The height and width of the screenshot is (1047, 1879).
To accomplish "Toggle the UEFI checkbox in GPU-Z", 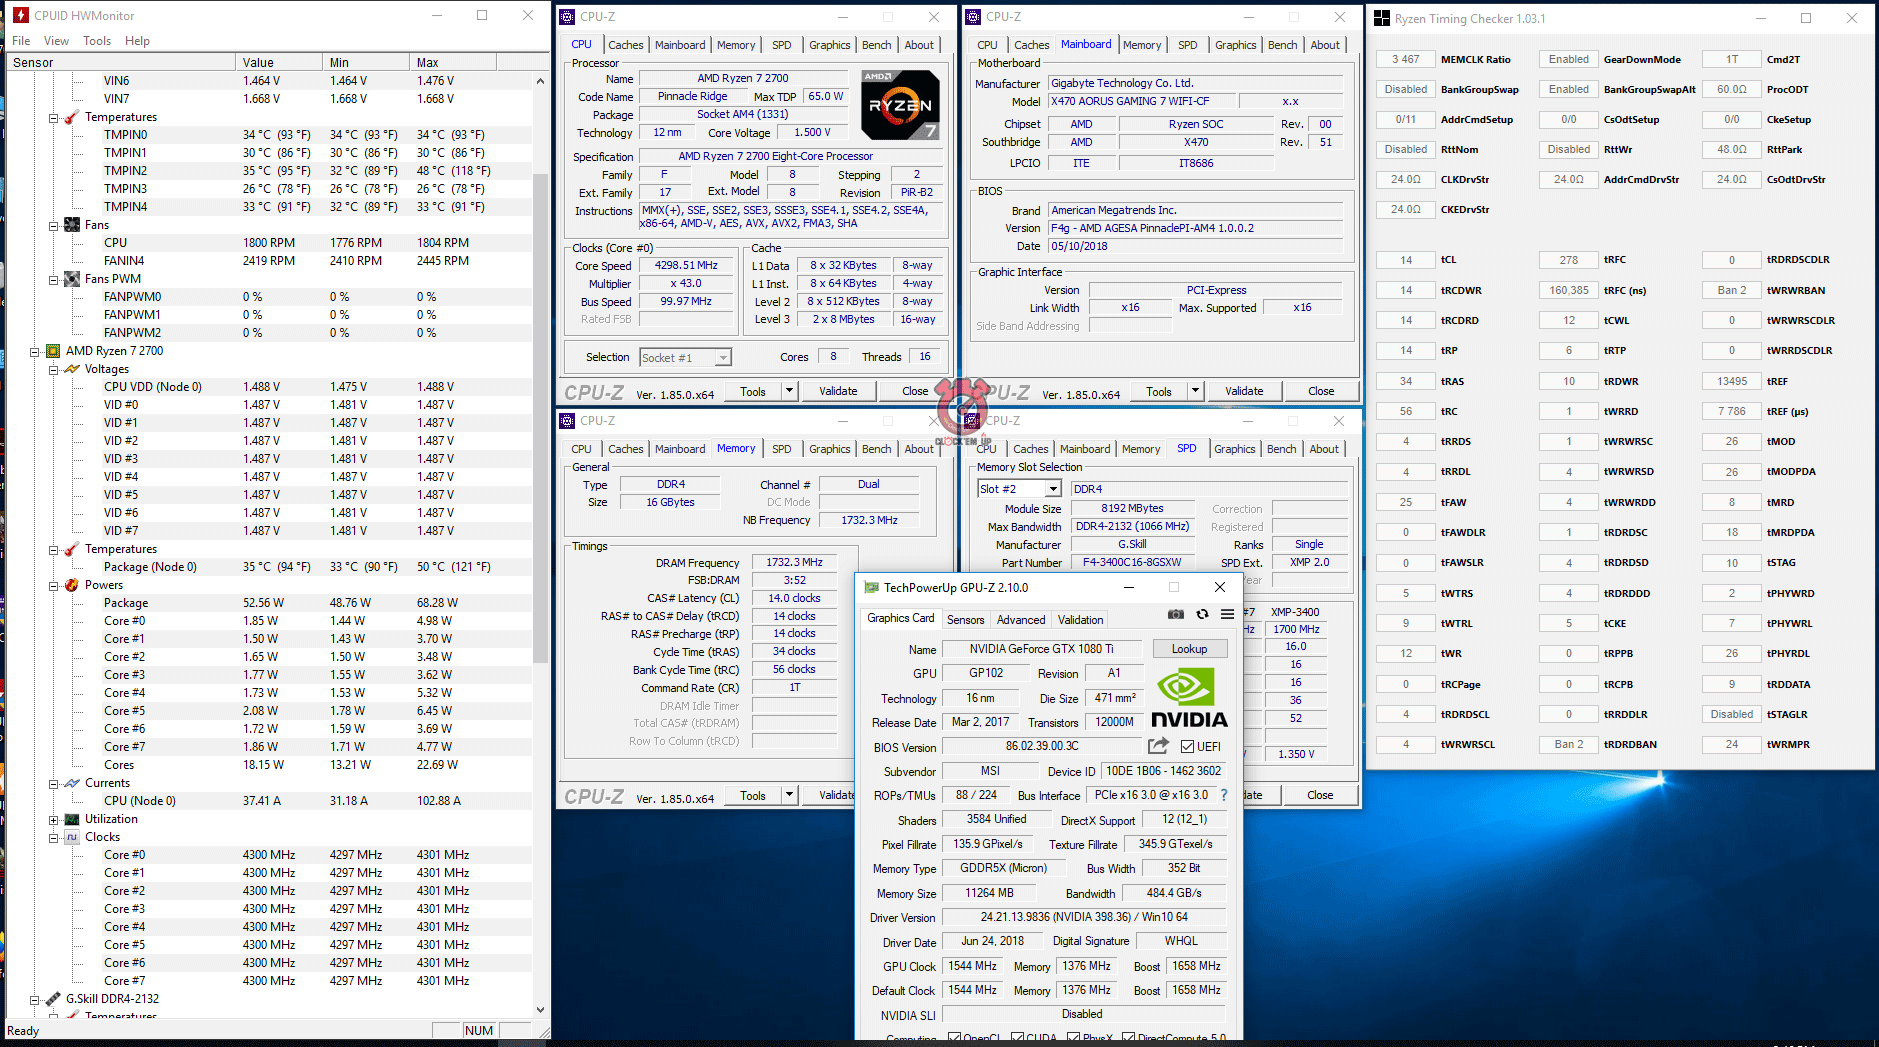I will (1187, 746).
